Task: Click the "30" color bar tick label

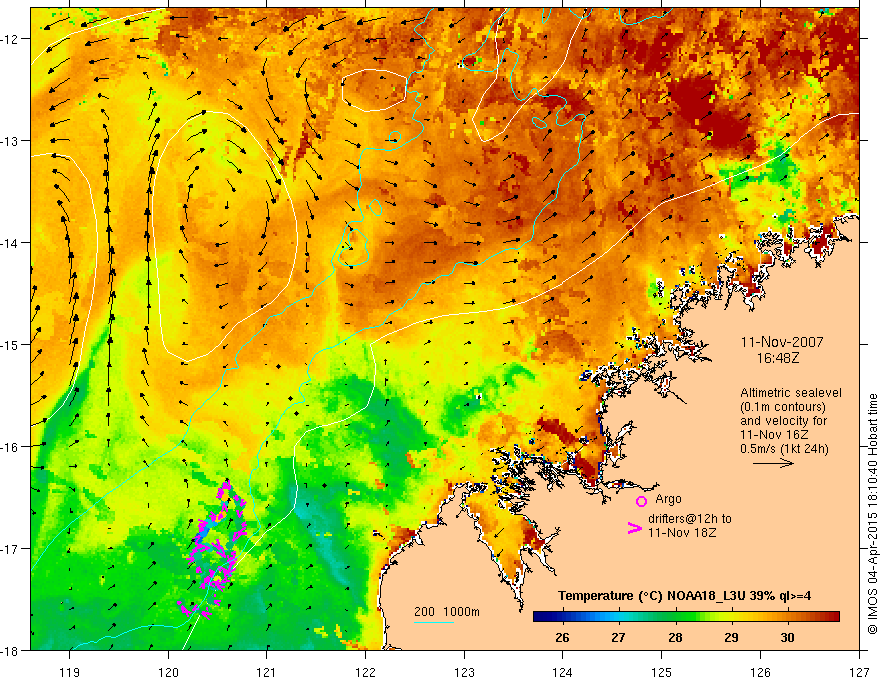Action: tap(787, 637)
